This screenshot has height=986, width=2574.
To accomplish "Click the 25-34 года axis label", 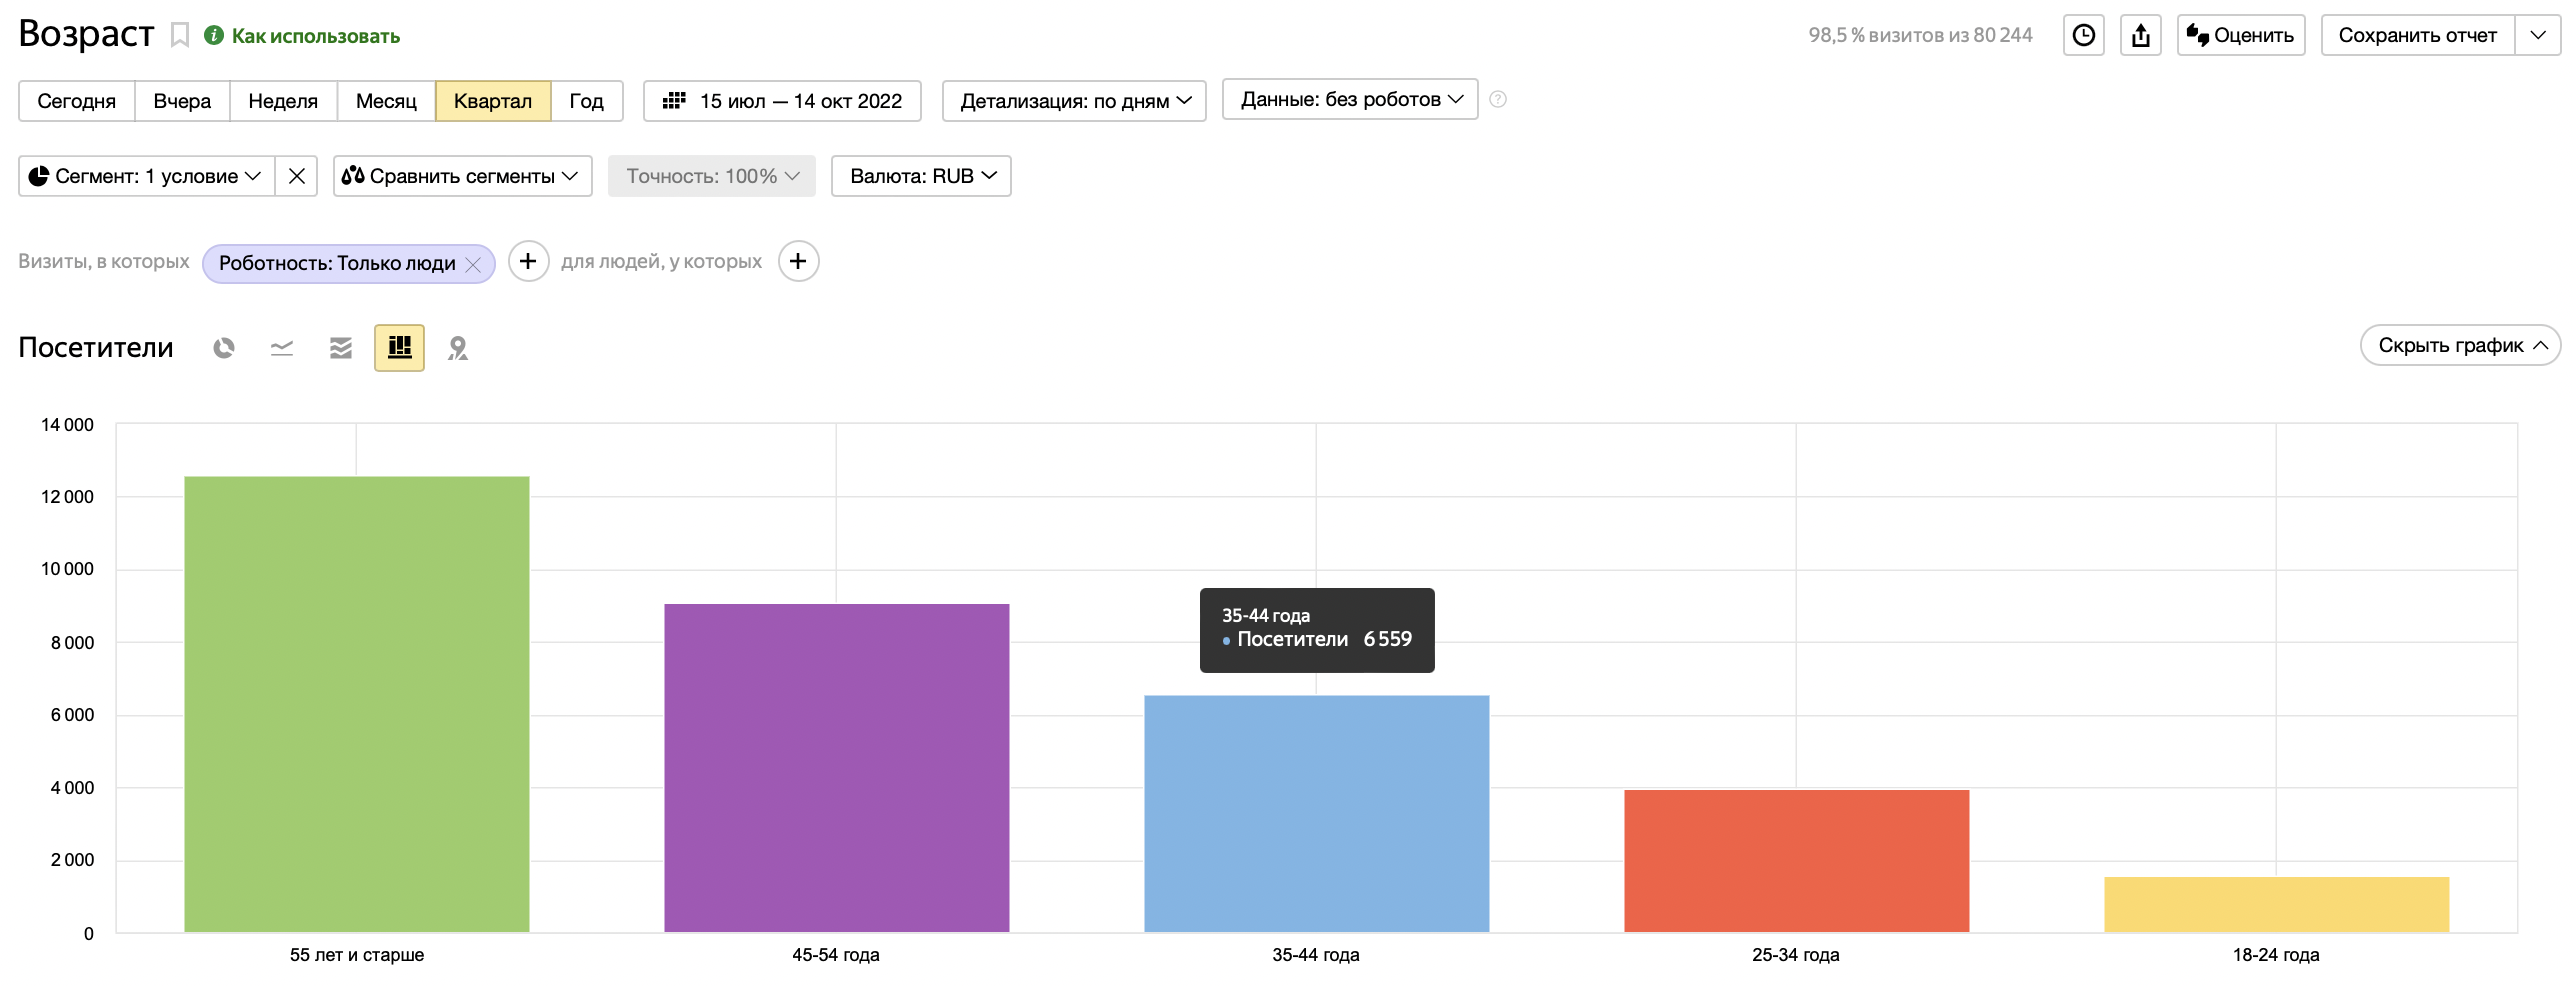I will coord(1796,955).
